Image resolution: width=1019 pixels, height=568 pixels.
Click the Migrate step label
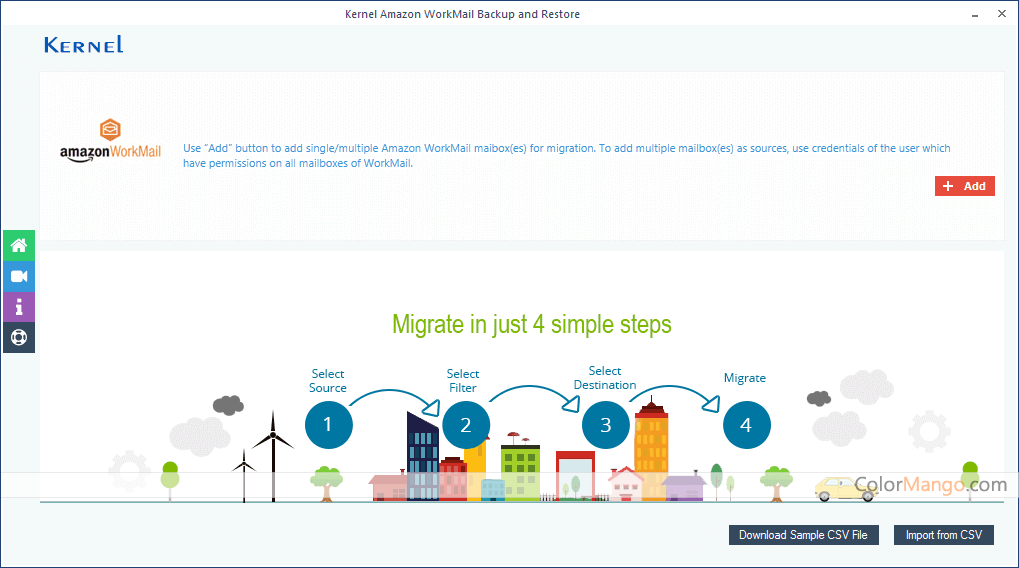(x=745, y=378)
